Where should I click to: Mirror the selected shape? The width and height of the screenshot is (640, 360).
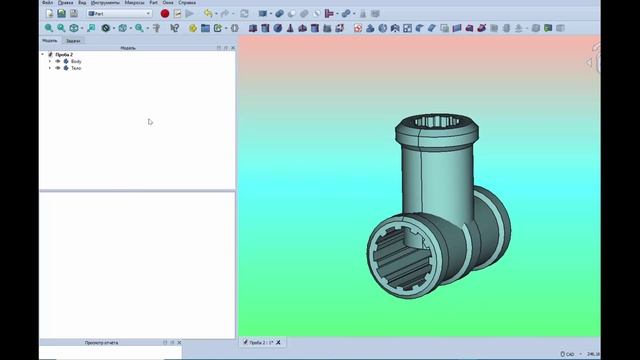[x=395, y=28]
